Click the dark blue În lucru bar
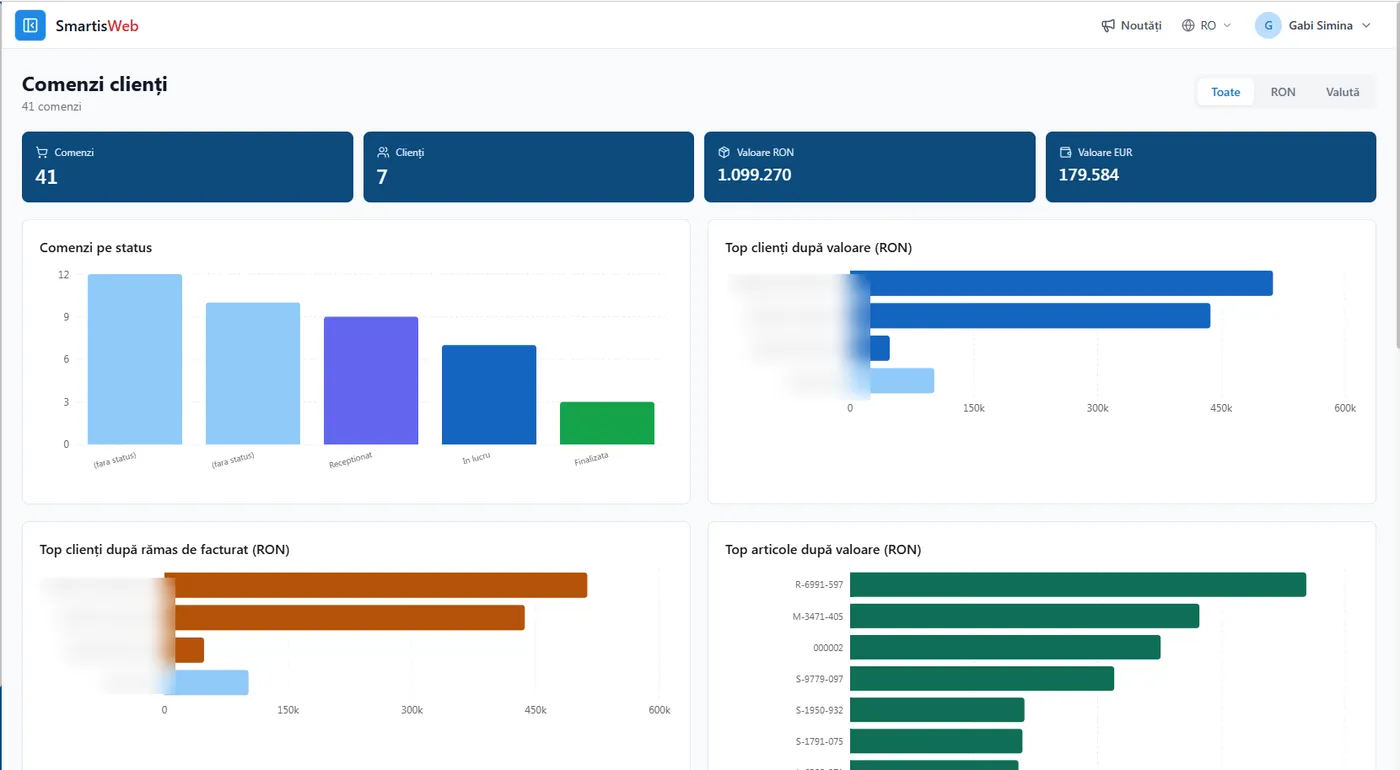Viewport: 1400px width, 770px height. click(x=489, y=394)
